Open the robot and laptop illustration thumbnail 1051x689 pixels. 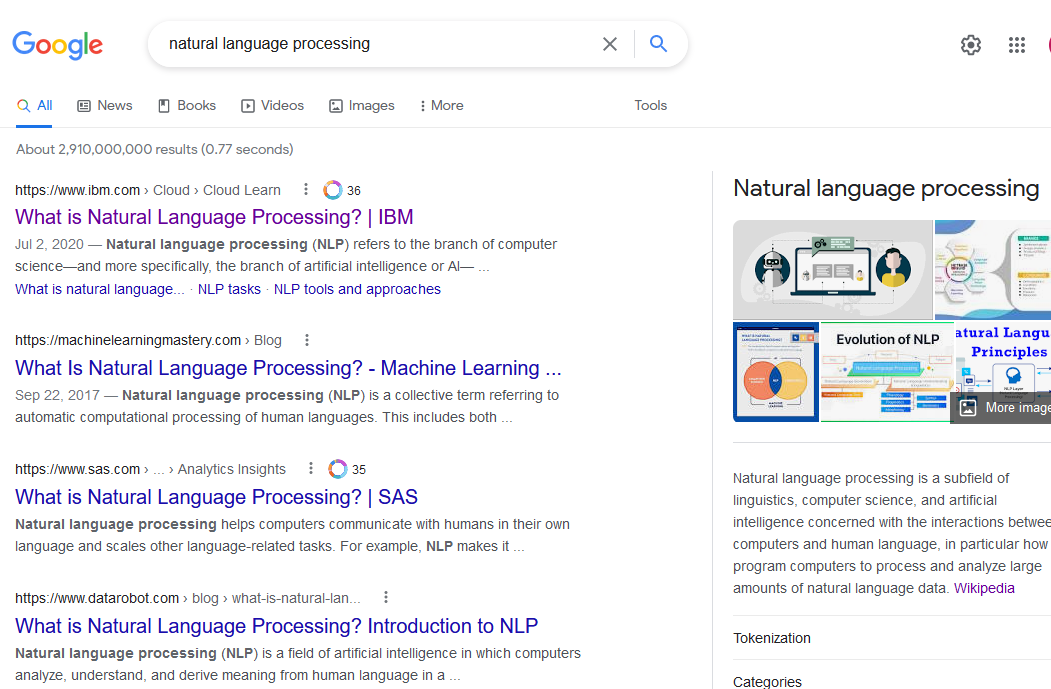coord(832,269)
